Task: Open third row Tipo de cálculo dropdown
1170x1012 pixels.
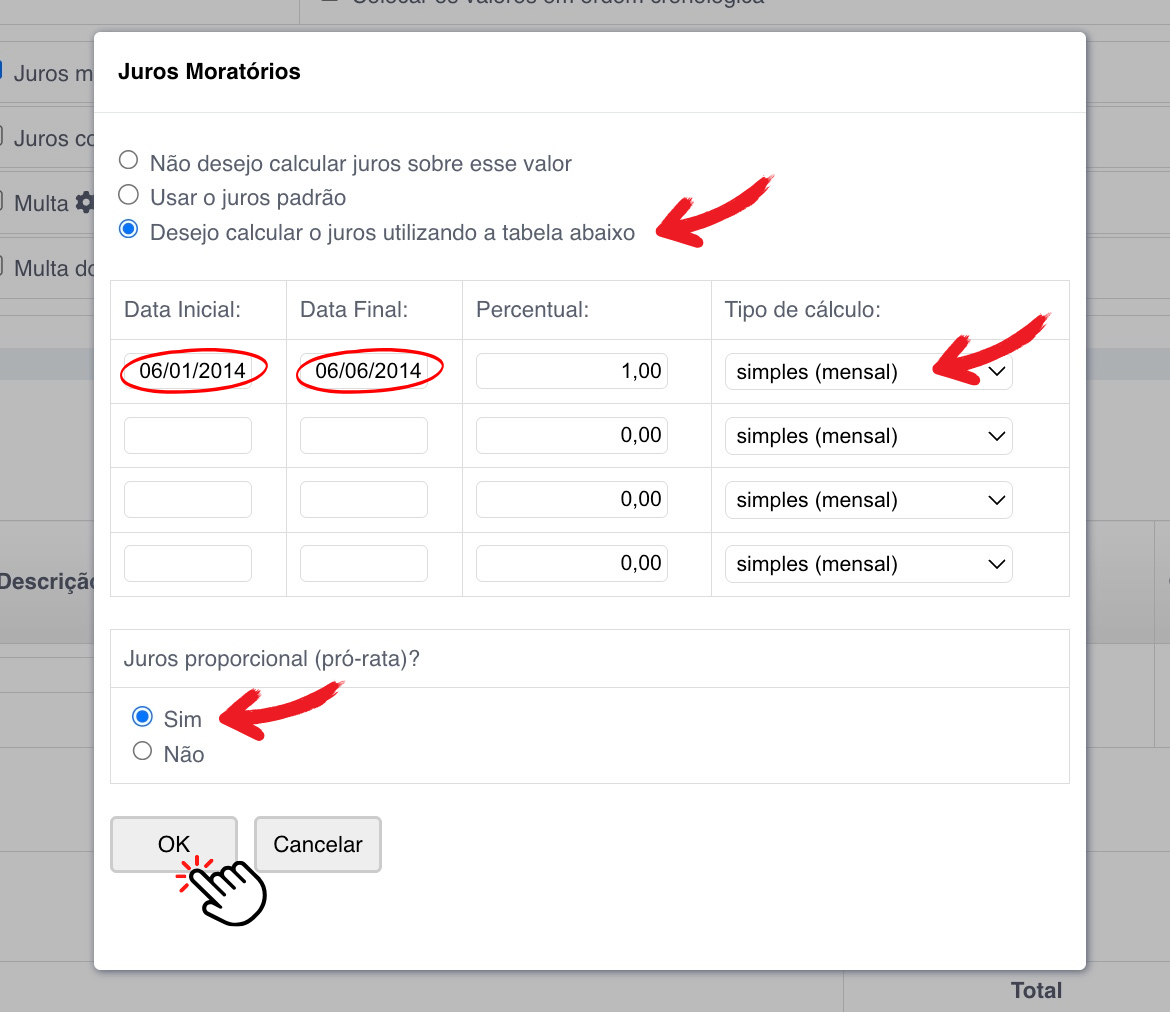Action: point(868,500)
